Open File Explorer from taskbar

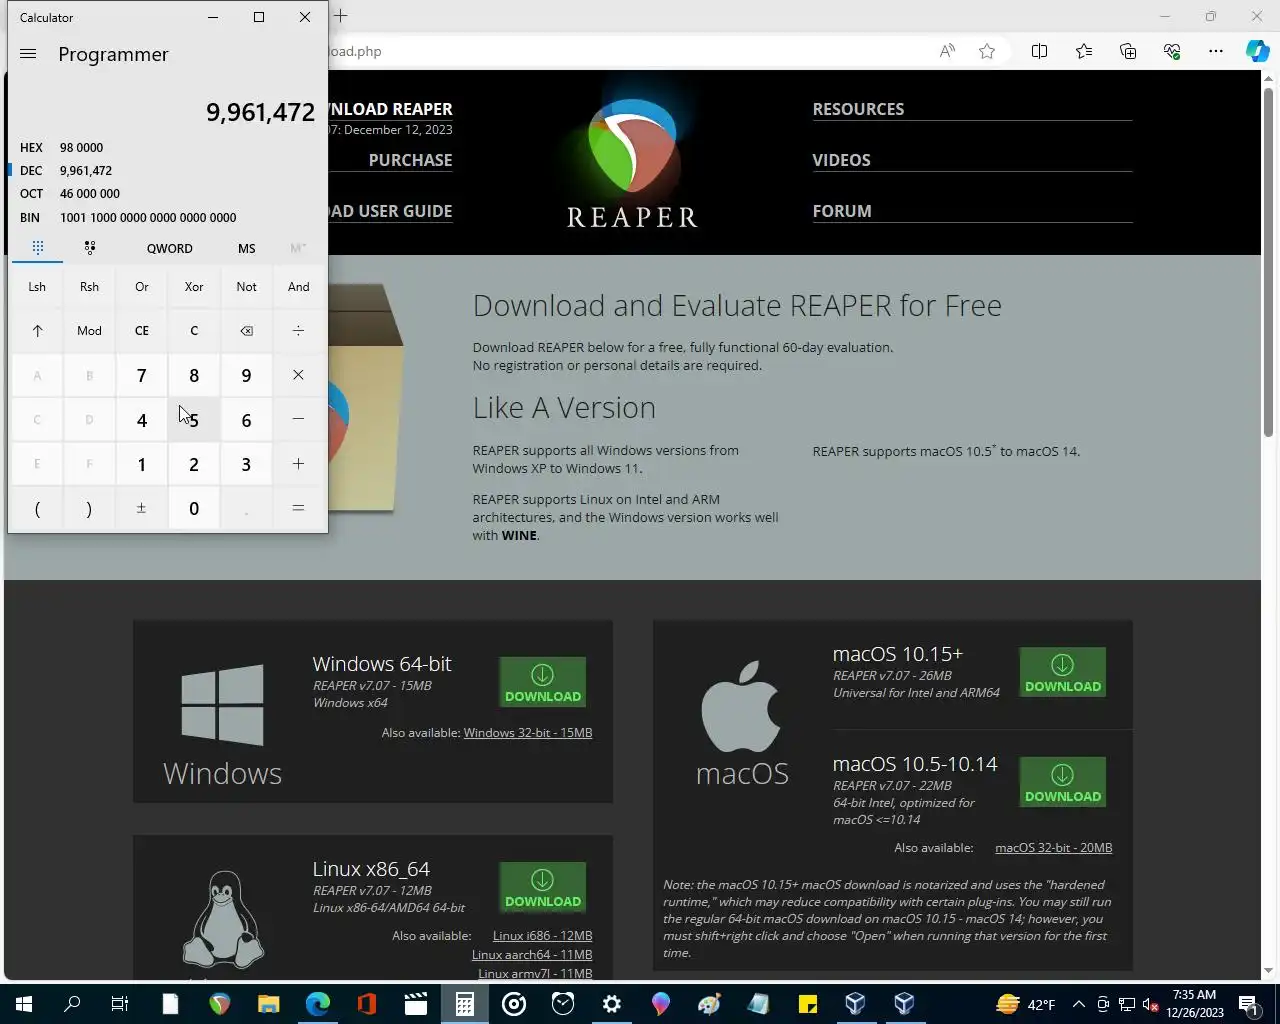coord(268,1004)
